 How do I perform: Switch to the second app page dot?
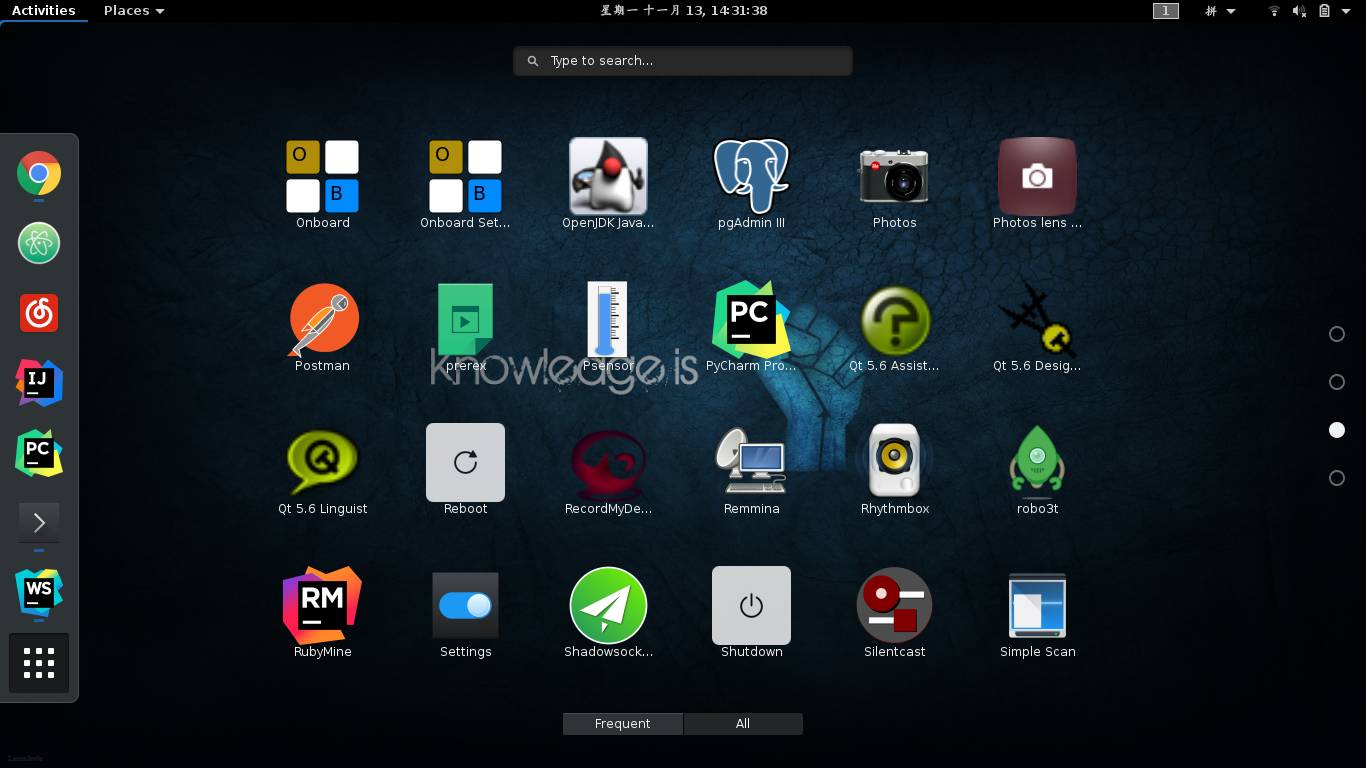[1337, 382]
